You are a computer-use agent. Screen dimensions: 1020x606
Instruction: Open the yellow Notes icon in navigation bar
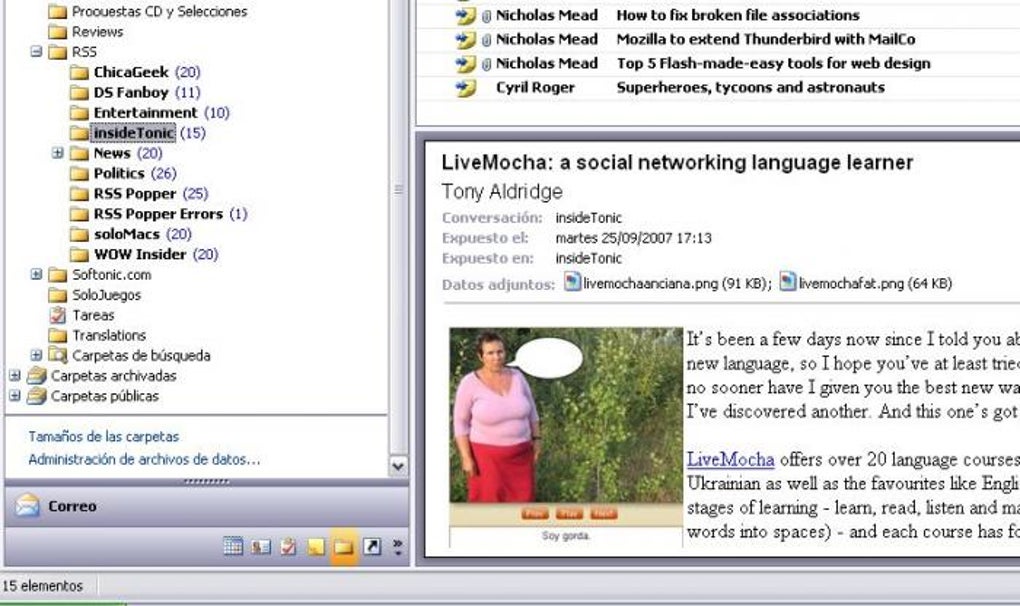[316, 547]
